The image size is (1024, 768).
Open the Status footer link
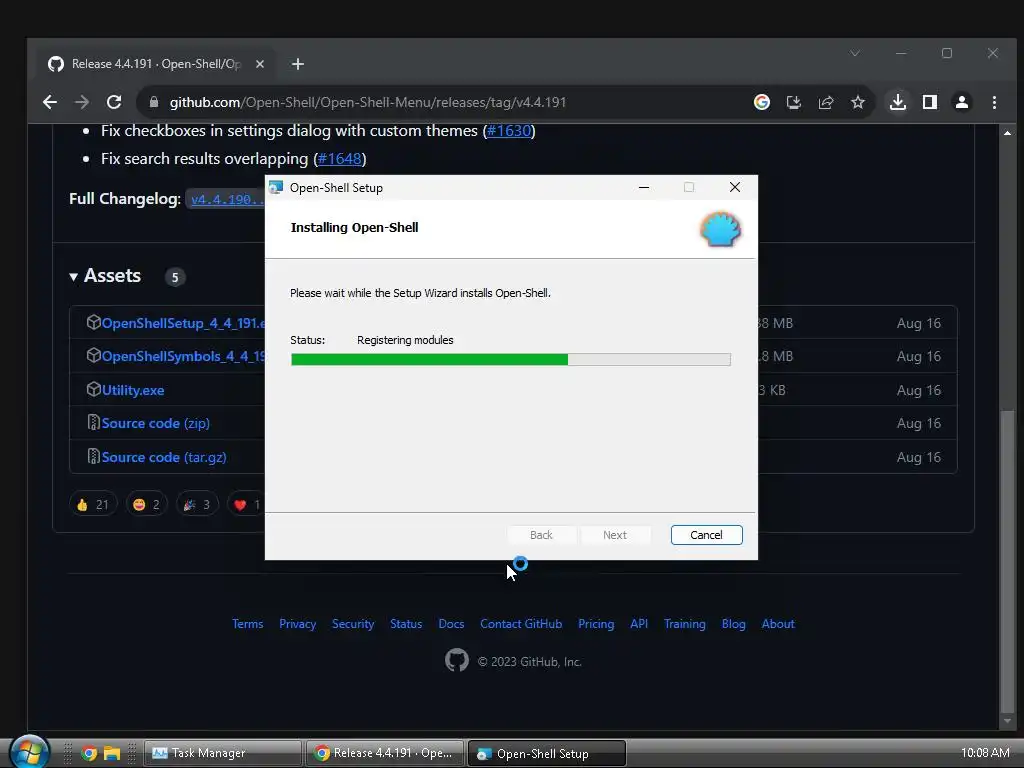[406, 624]
